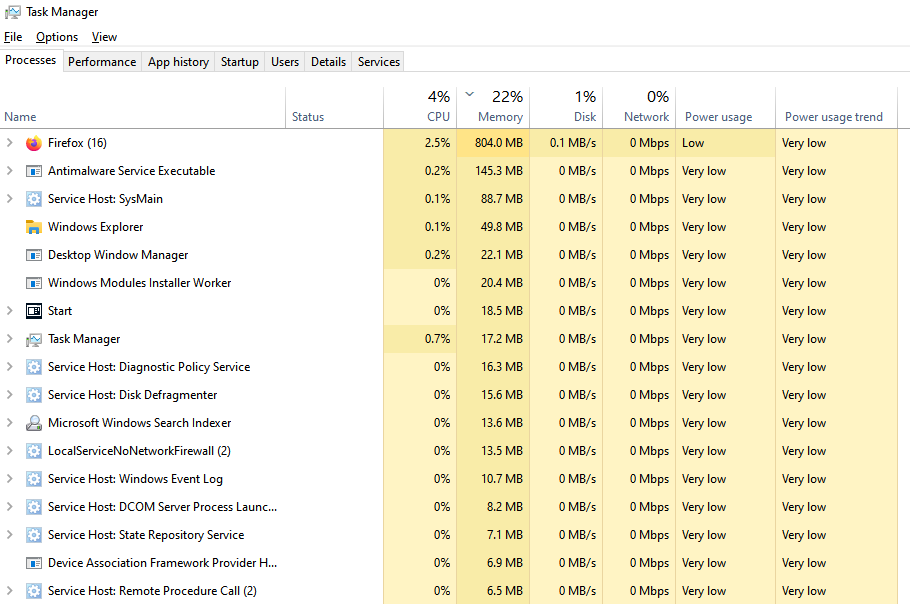The width and height of the screenshot is (910, 604).
Task: Switch to the App history tab
Action: point(178,62)
